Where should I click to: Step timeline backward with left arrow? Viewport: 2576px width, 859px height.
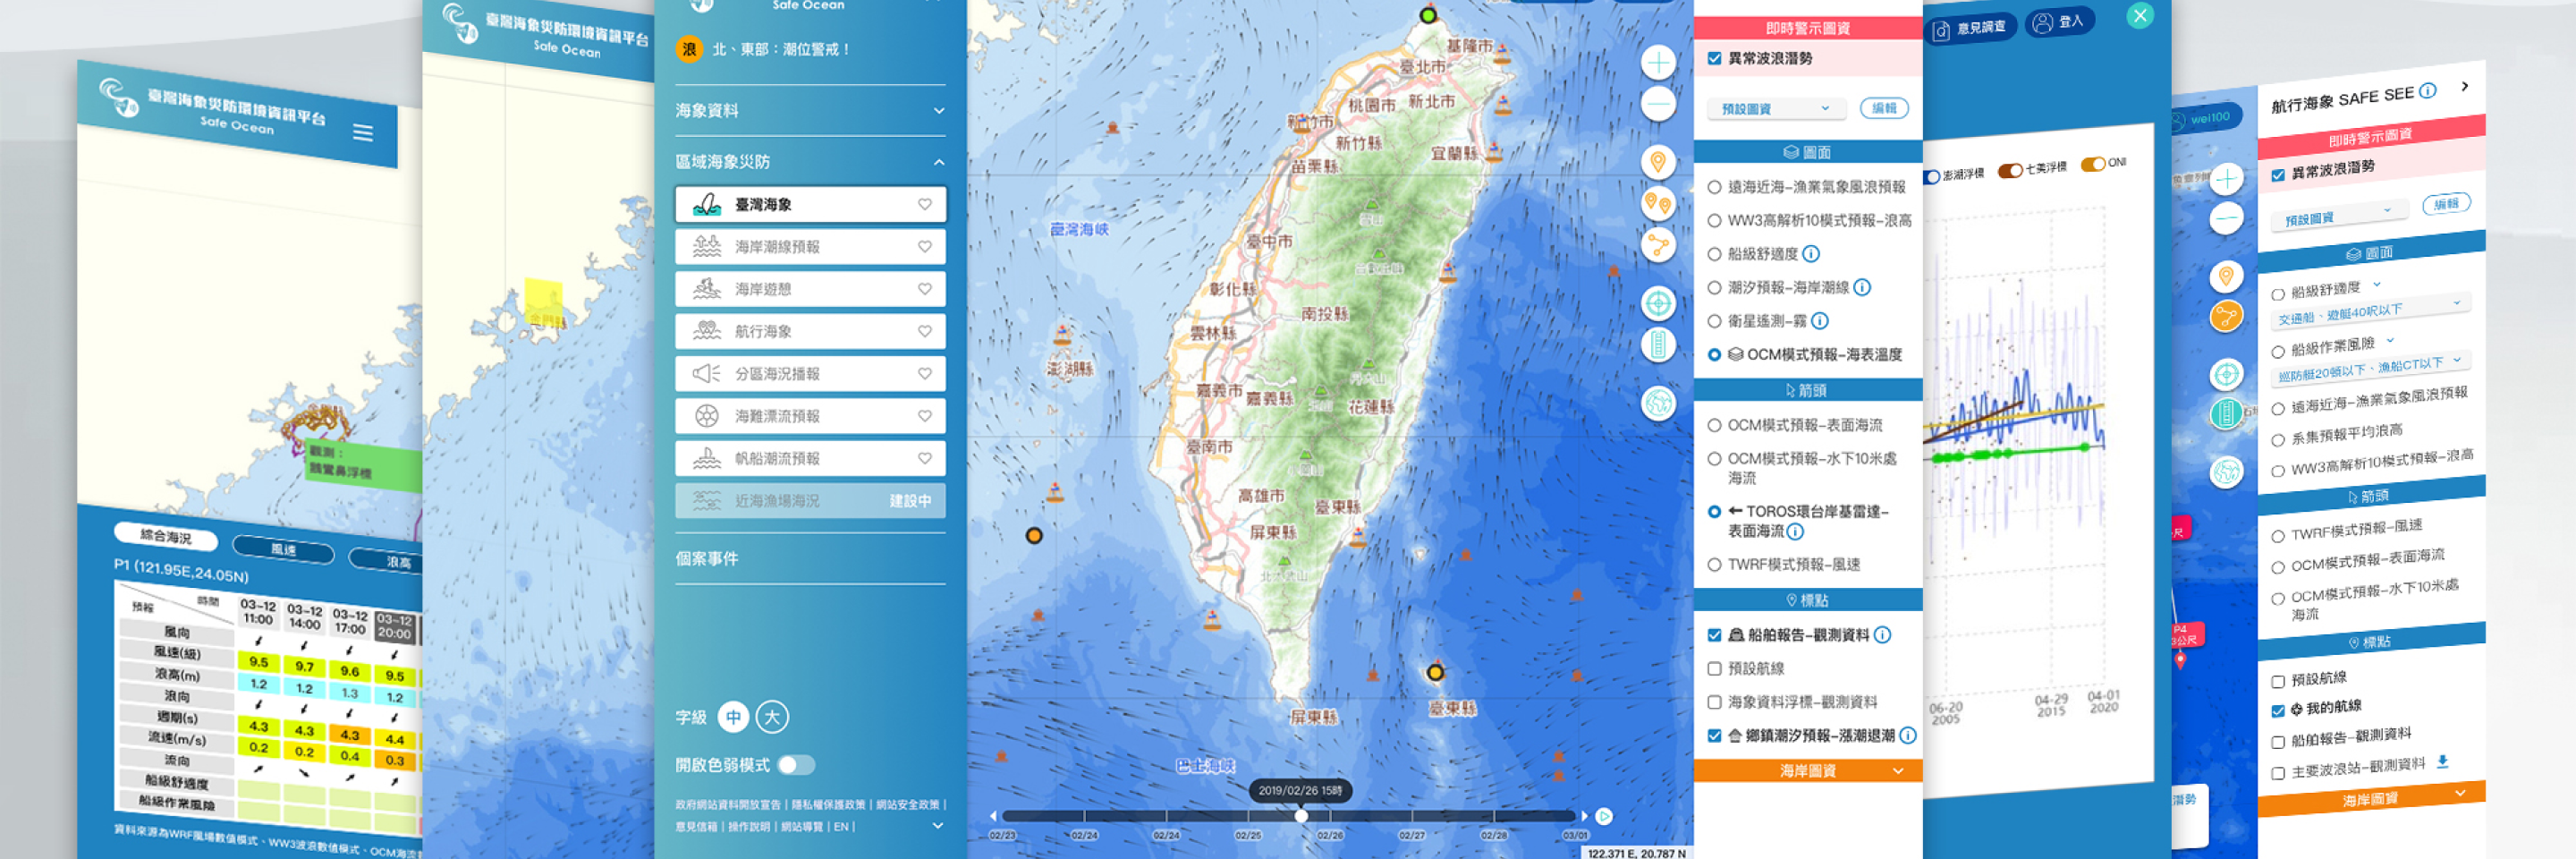(x=993, y=816)
